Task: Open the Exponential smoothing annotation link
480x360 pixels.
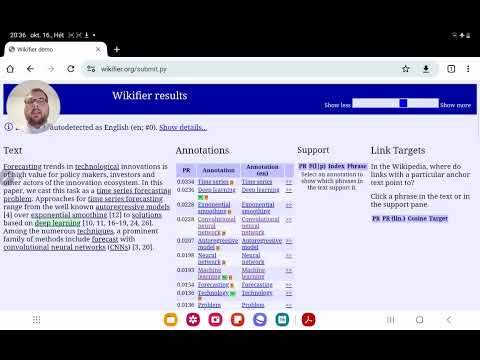Action: [214, 208]
